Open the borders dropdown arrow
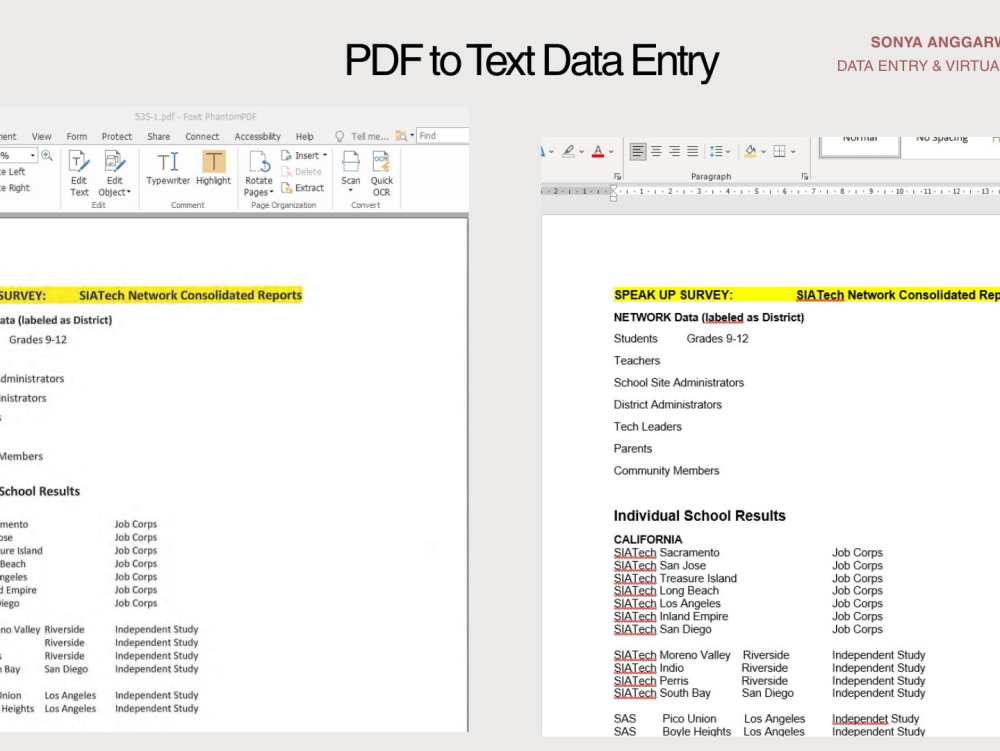Viewport: 1000px width, 751px height. [x=793, y=152]
